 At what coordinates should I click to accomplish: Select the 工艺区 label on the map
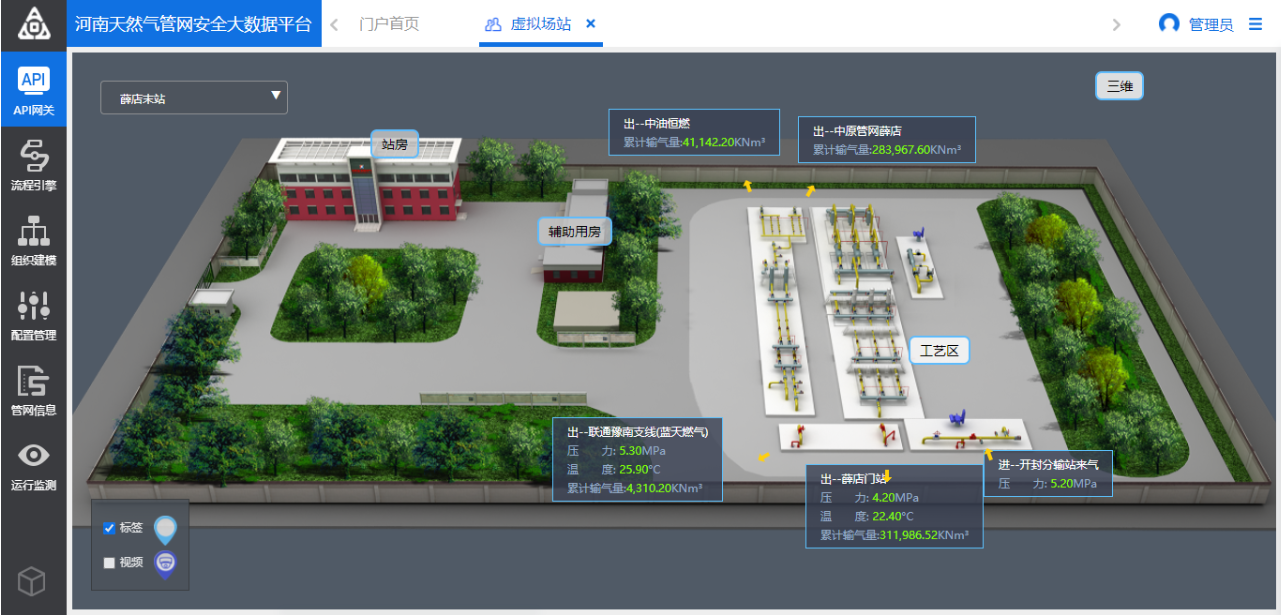[939, 351]
